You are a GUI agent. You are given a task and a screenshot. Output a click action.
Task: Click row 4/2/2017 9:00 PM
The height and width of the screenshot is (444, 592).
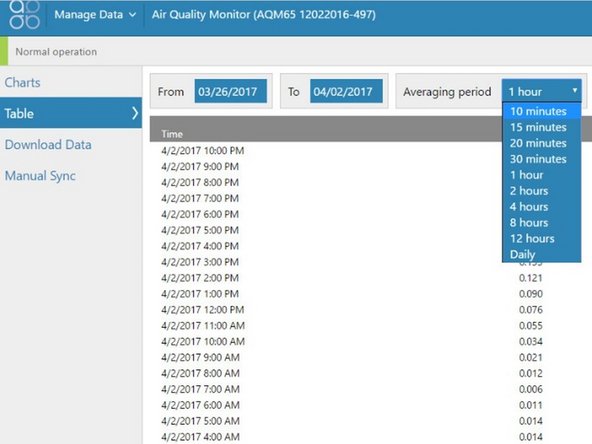(200, 166)
